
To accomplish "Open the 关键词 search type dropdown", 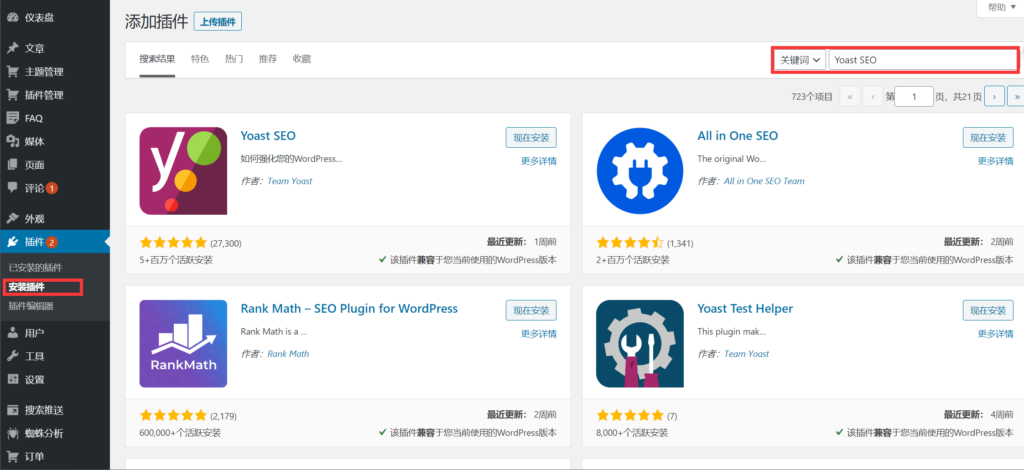I will coord(800,60).
